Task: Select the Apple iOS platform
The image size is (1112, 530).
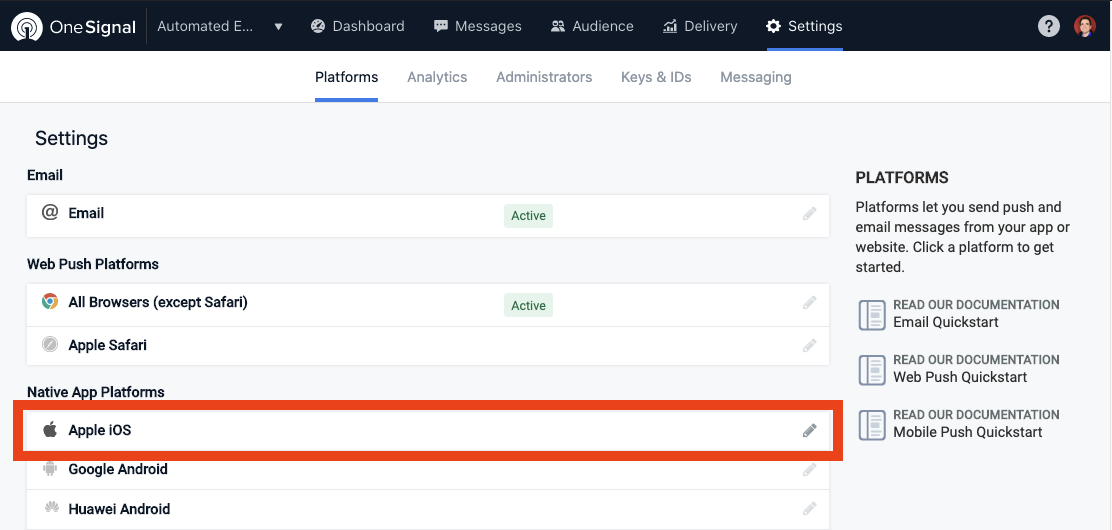Action: point(428,430)
